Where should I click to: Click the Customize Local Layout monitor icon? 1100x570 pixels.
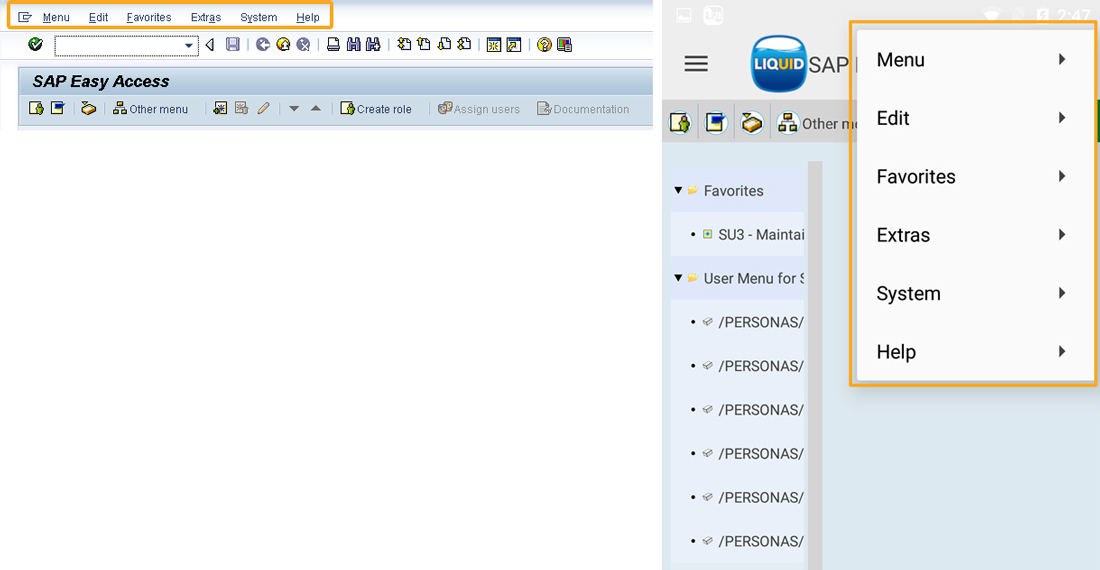(565, 45)
